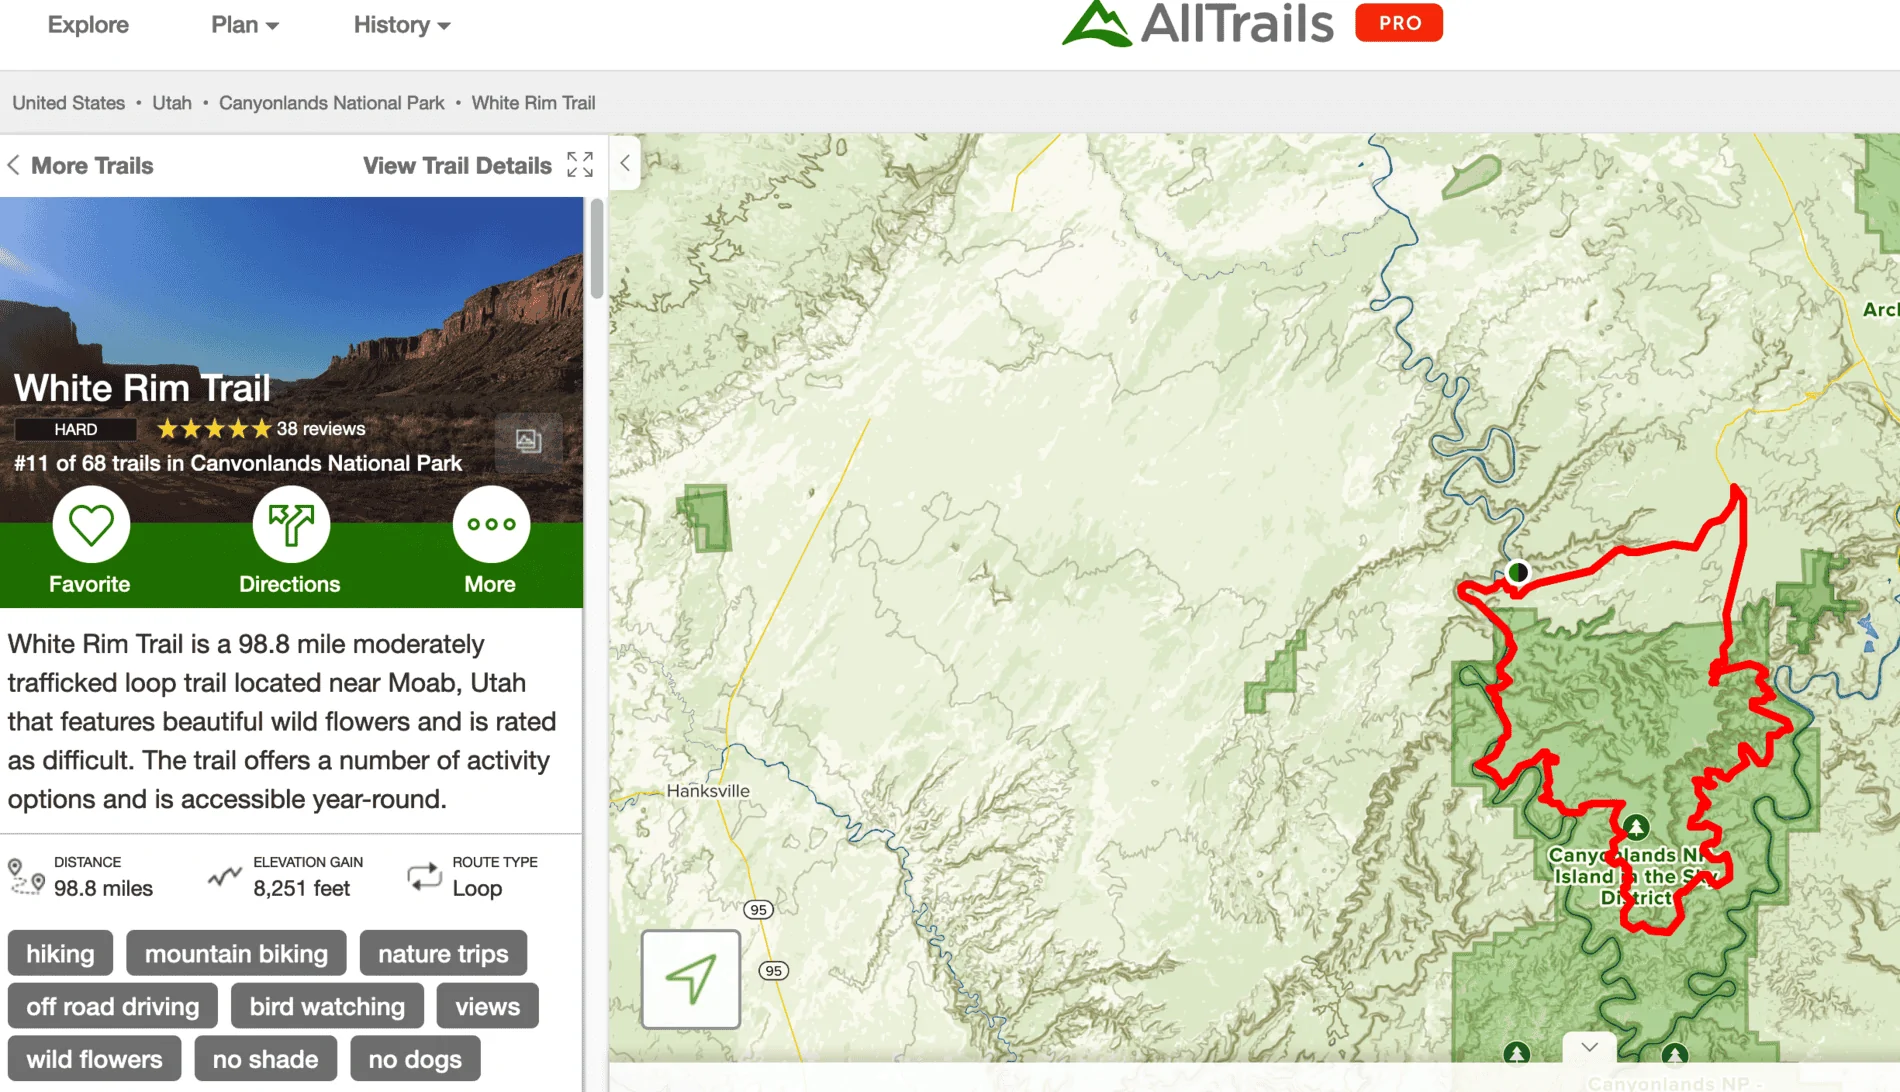Expand trail panel with fullscreen arrows icon
This screenshot has height=1092, width=1900.
pyautogui.click(x=580, y=165)
